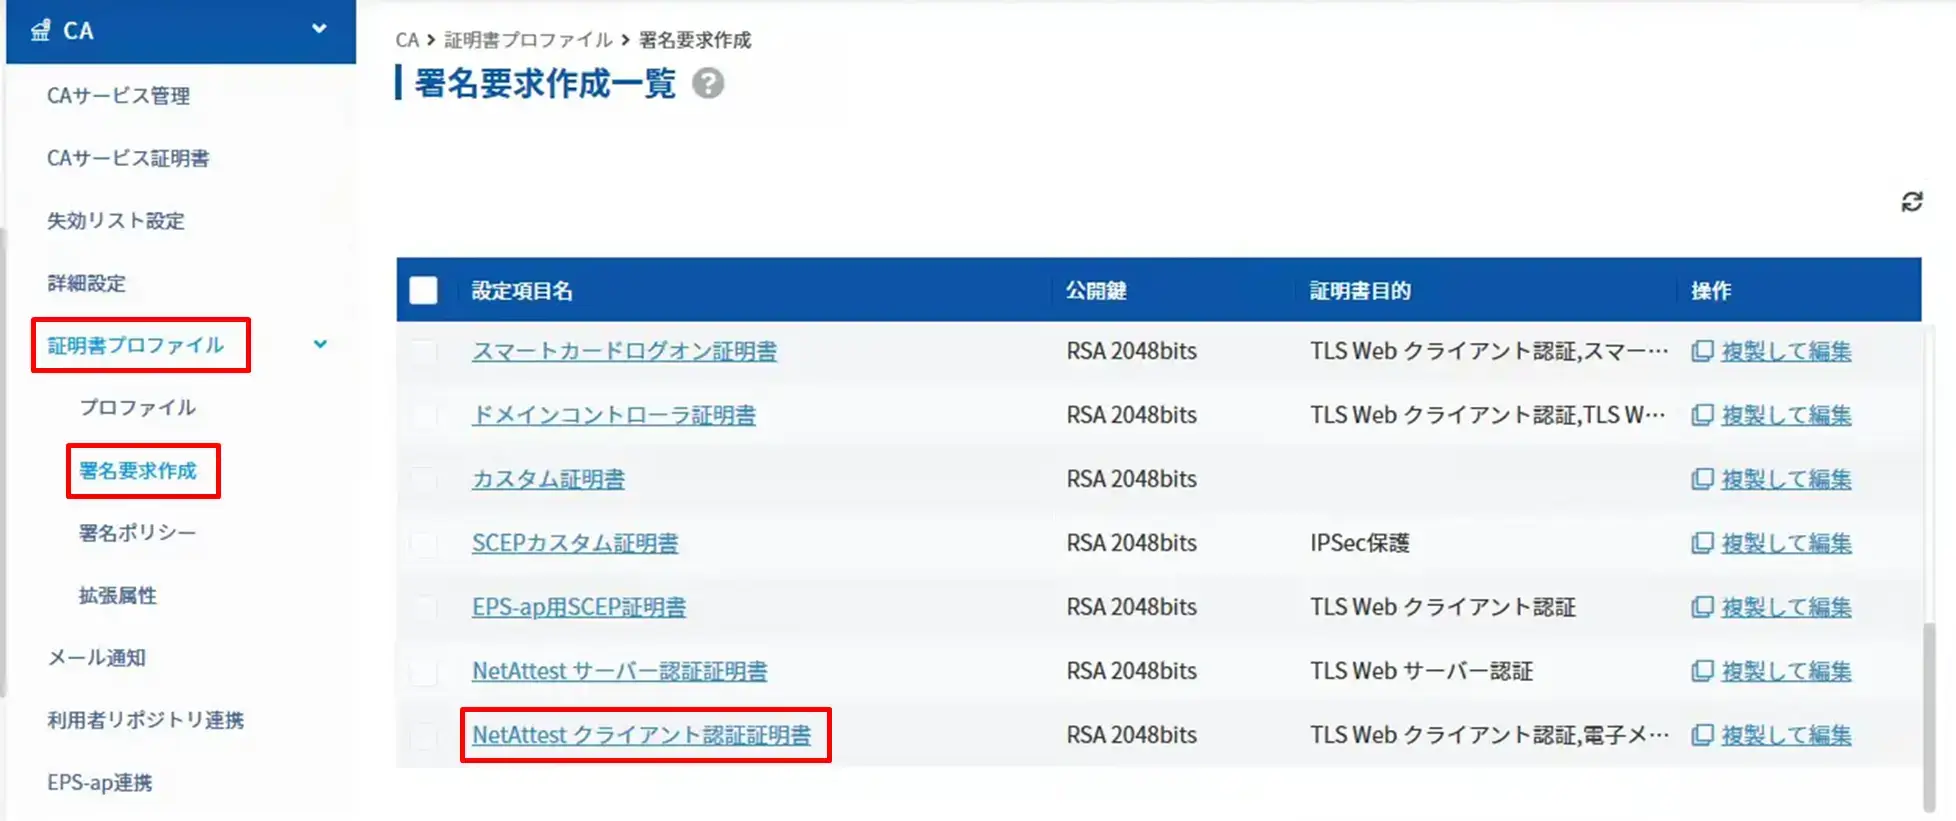Click the CA building icon in sidebar header

click(40, 31)
